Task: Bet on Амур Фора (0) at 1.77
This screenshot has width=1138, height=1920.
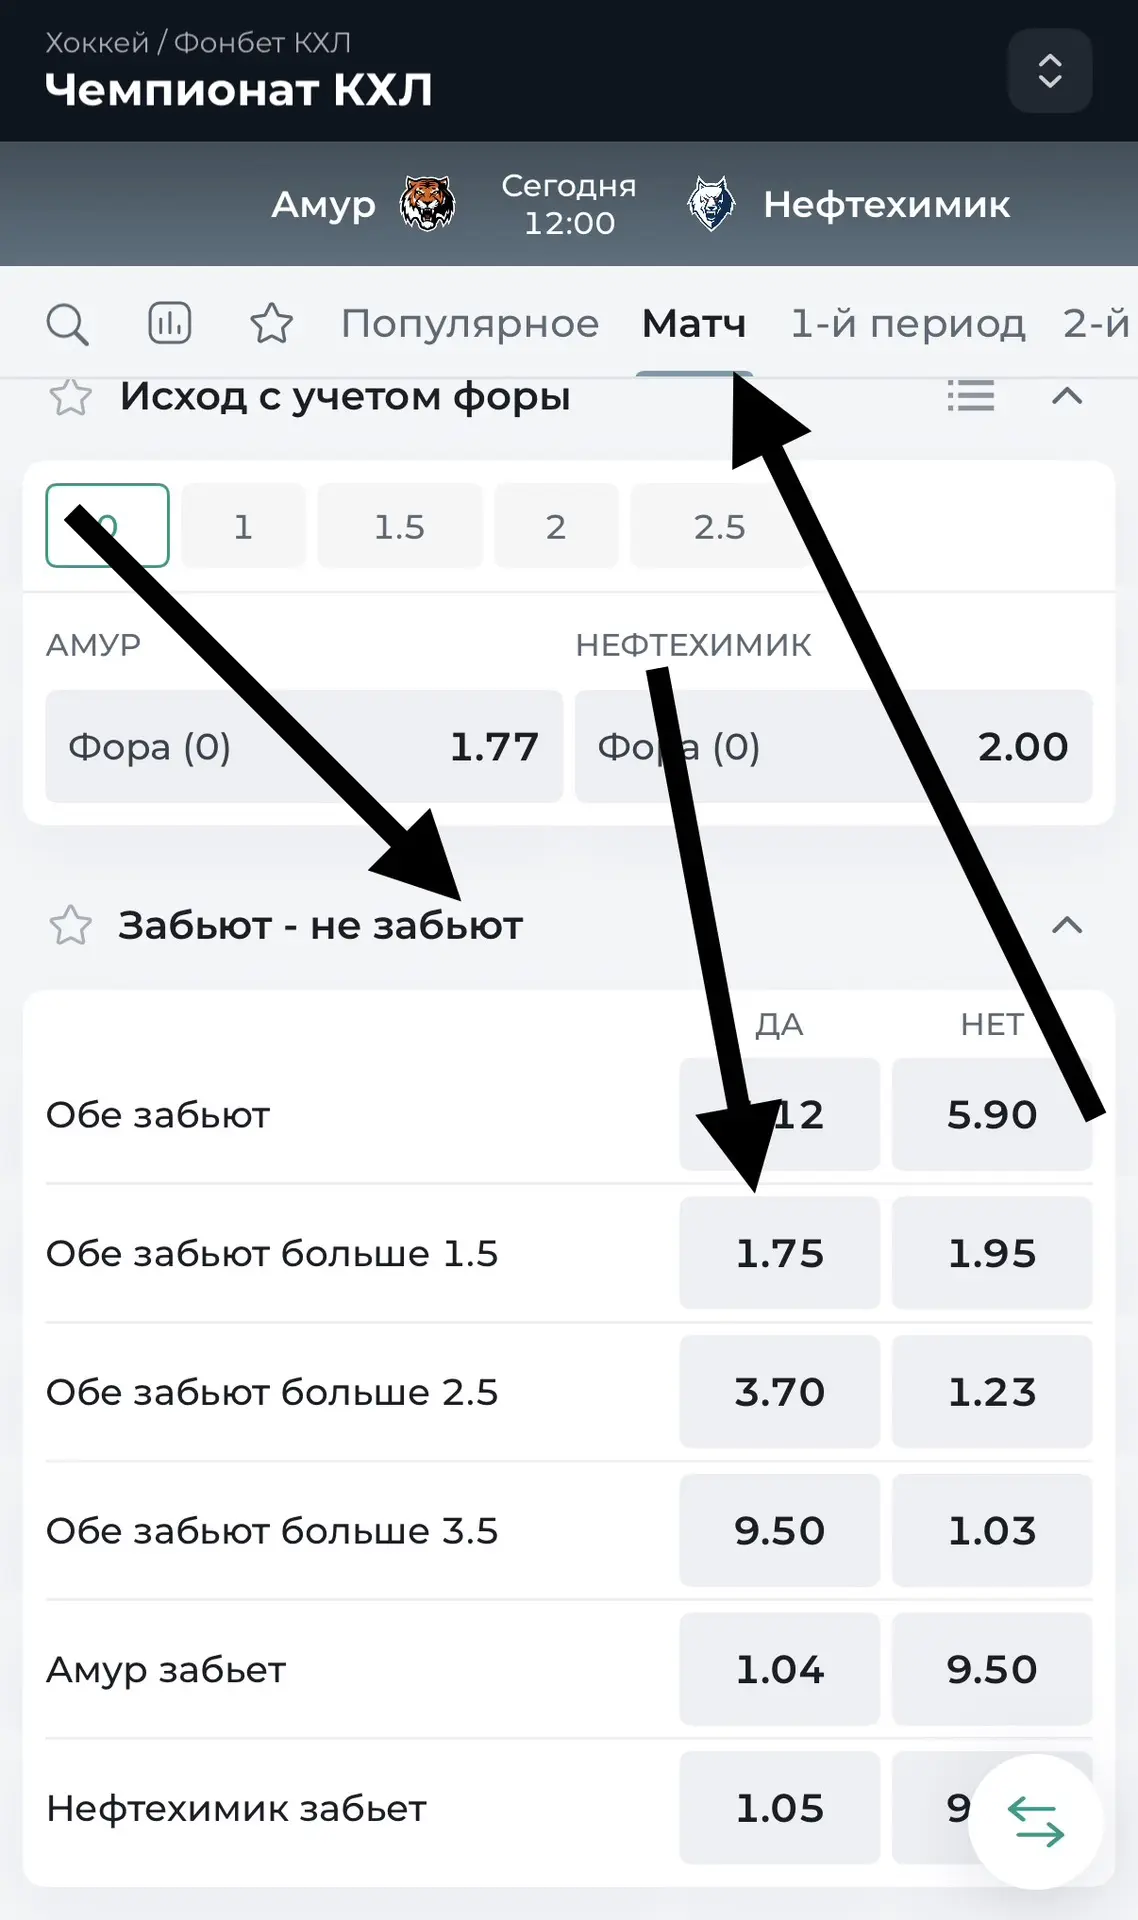Action: [x=304, y=746]
